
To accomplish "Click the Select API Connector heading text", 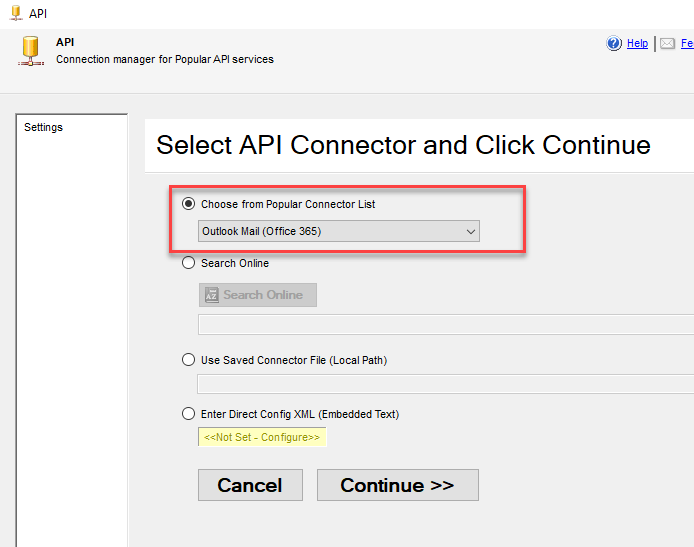I will pos(403,145).
